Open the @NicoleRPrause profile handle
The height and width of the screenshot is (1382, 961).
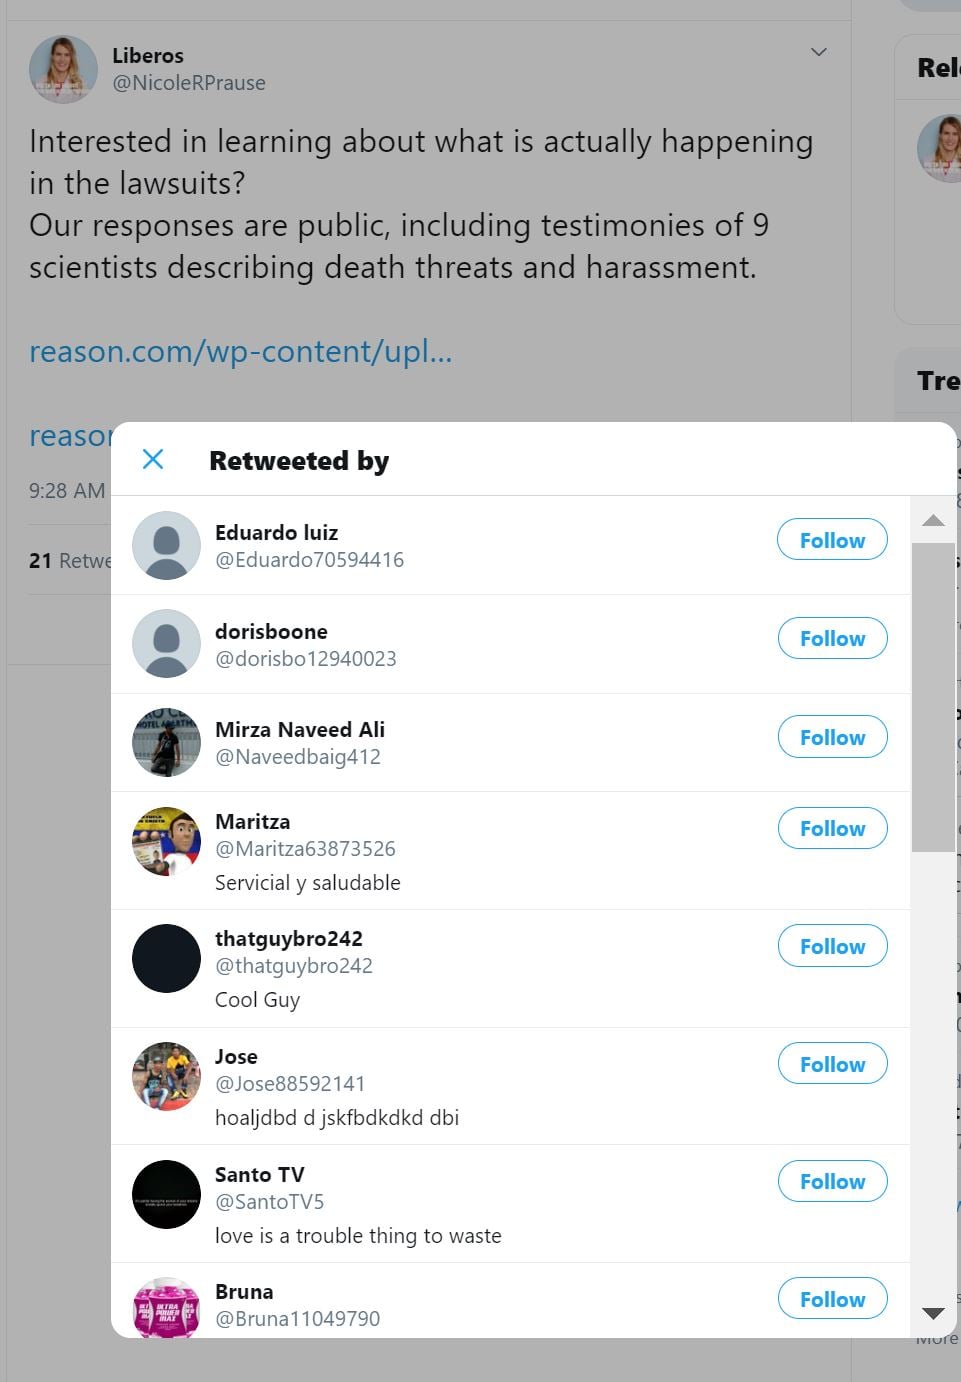[189, 83]
